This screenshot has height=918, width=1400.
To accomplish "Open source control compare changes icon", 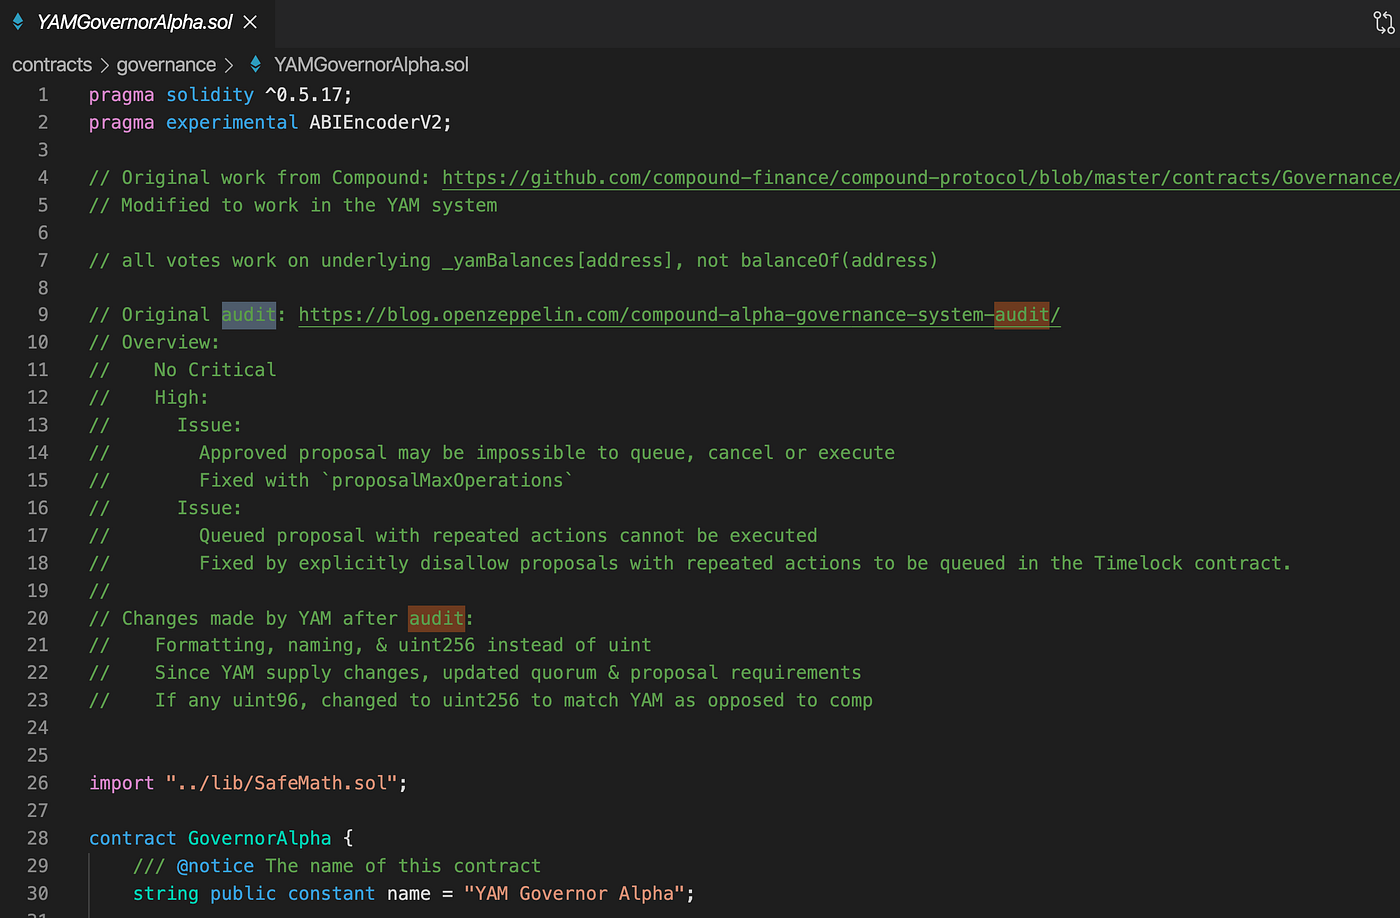I will click(x=1384, y=22).
